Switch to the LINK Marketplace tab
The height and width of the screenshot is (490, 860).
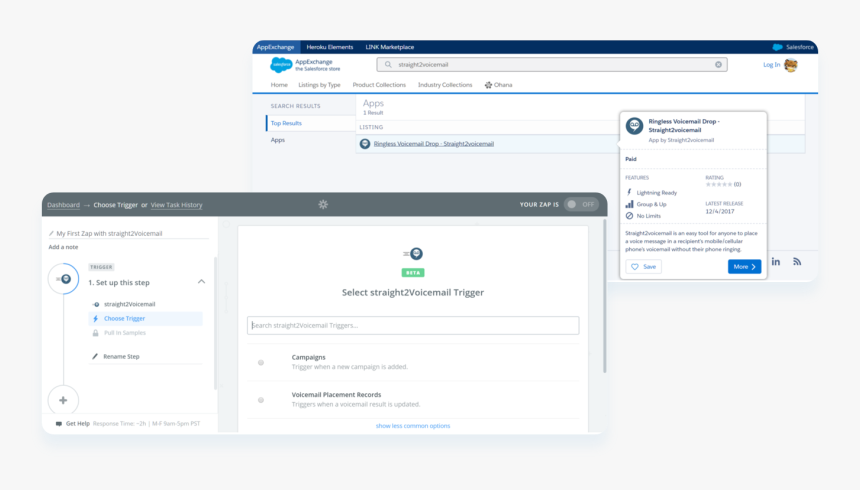point(390,47)
